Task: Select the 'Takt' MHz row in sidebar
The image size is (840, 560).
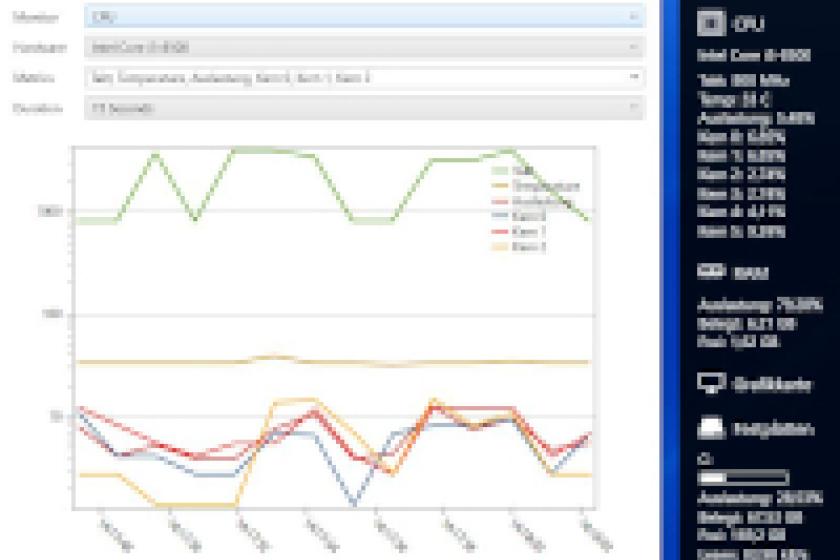Action: [x=743, y=80]
